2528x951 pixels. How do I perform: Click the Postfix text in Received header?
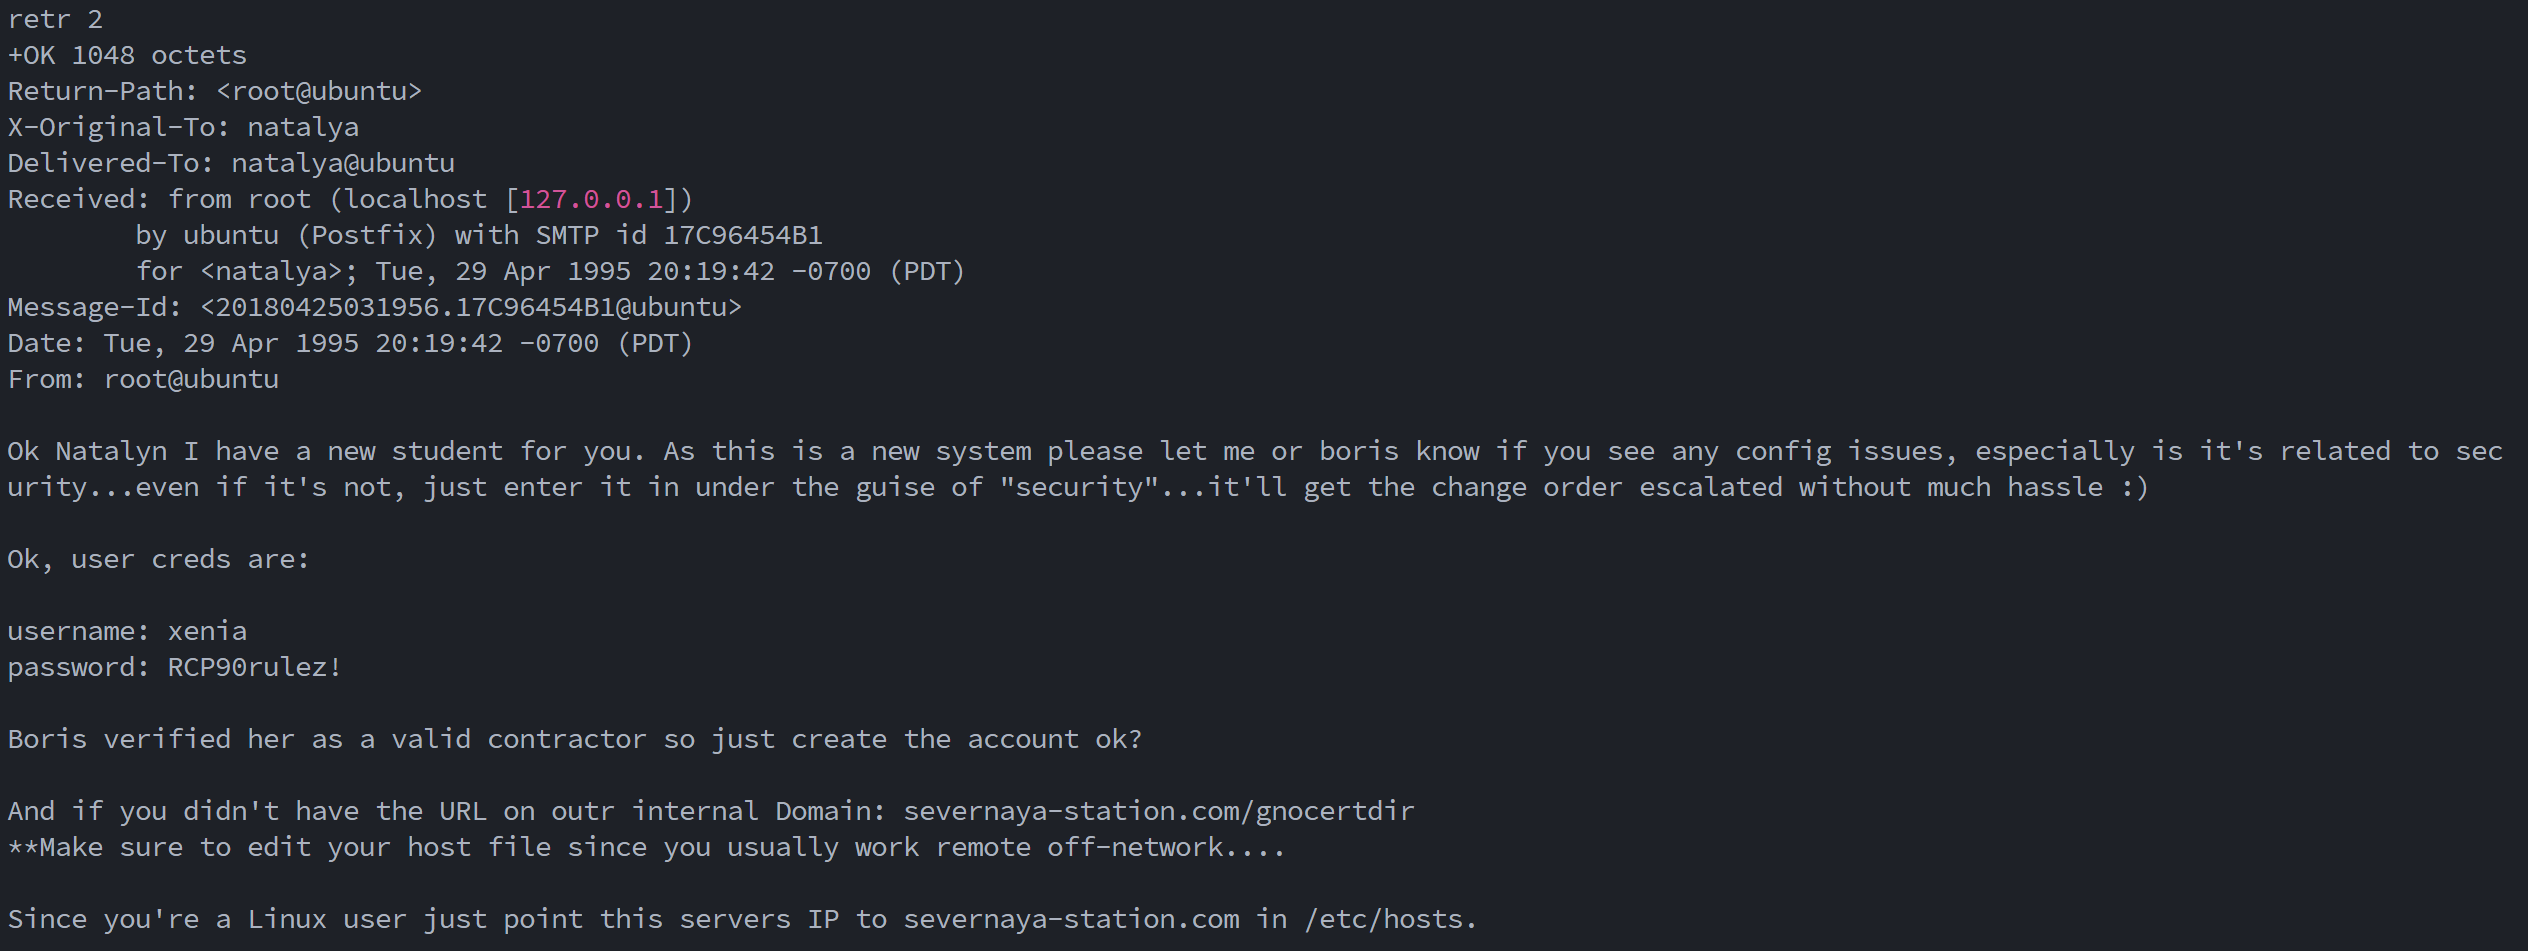click(x=367, y=235)
